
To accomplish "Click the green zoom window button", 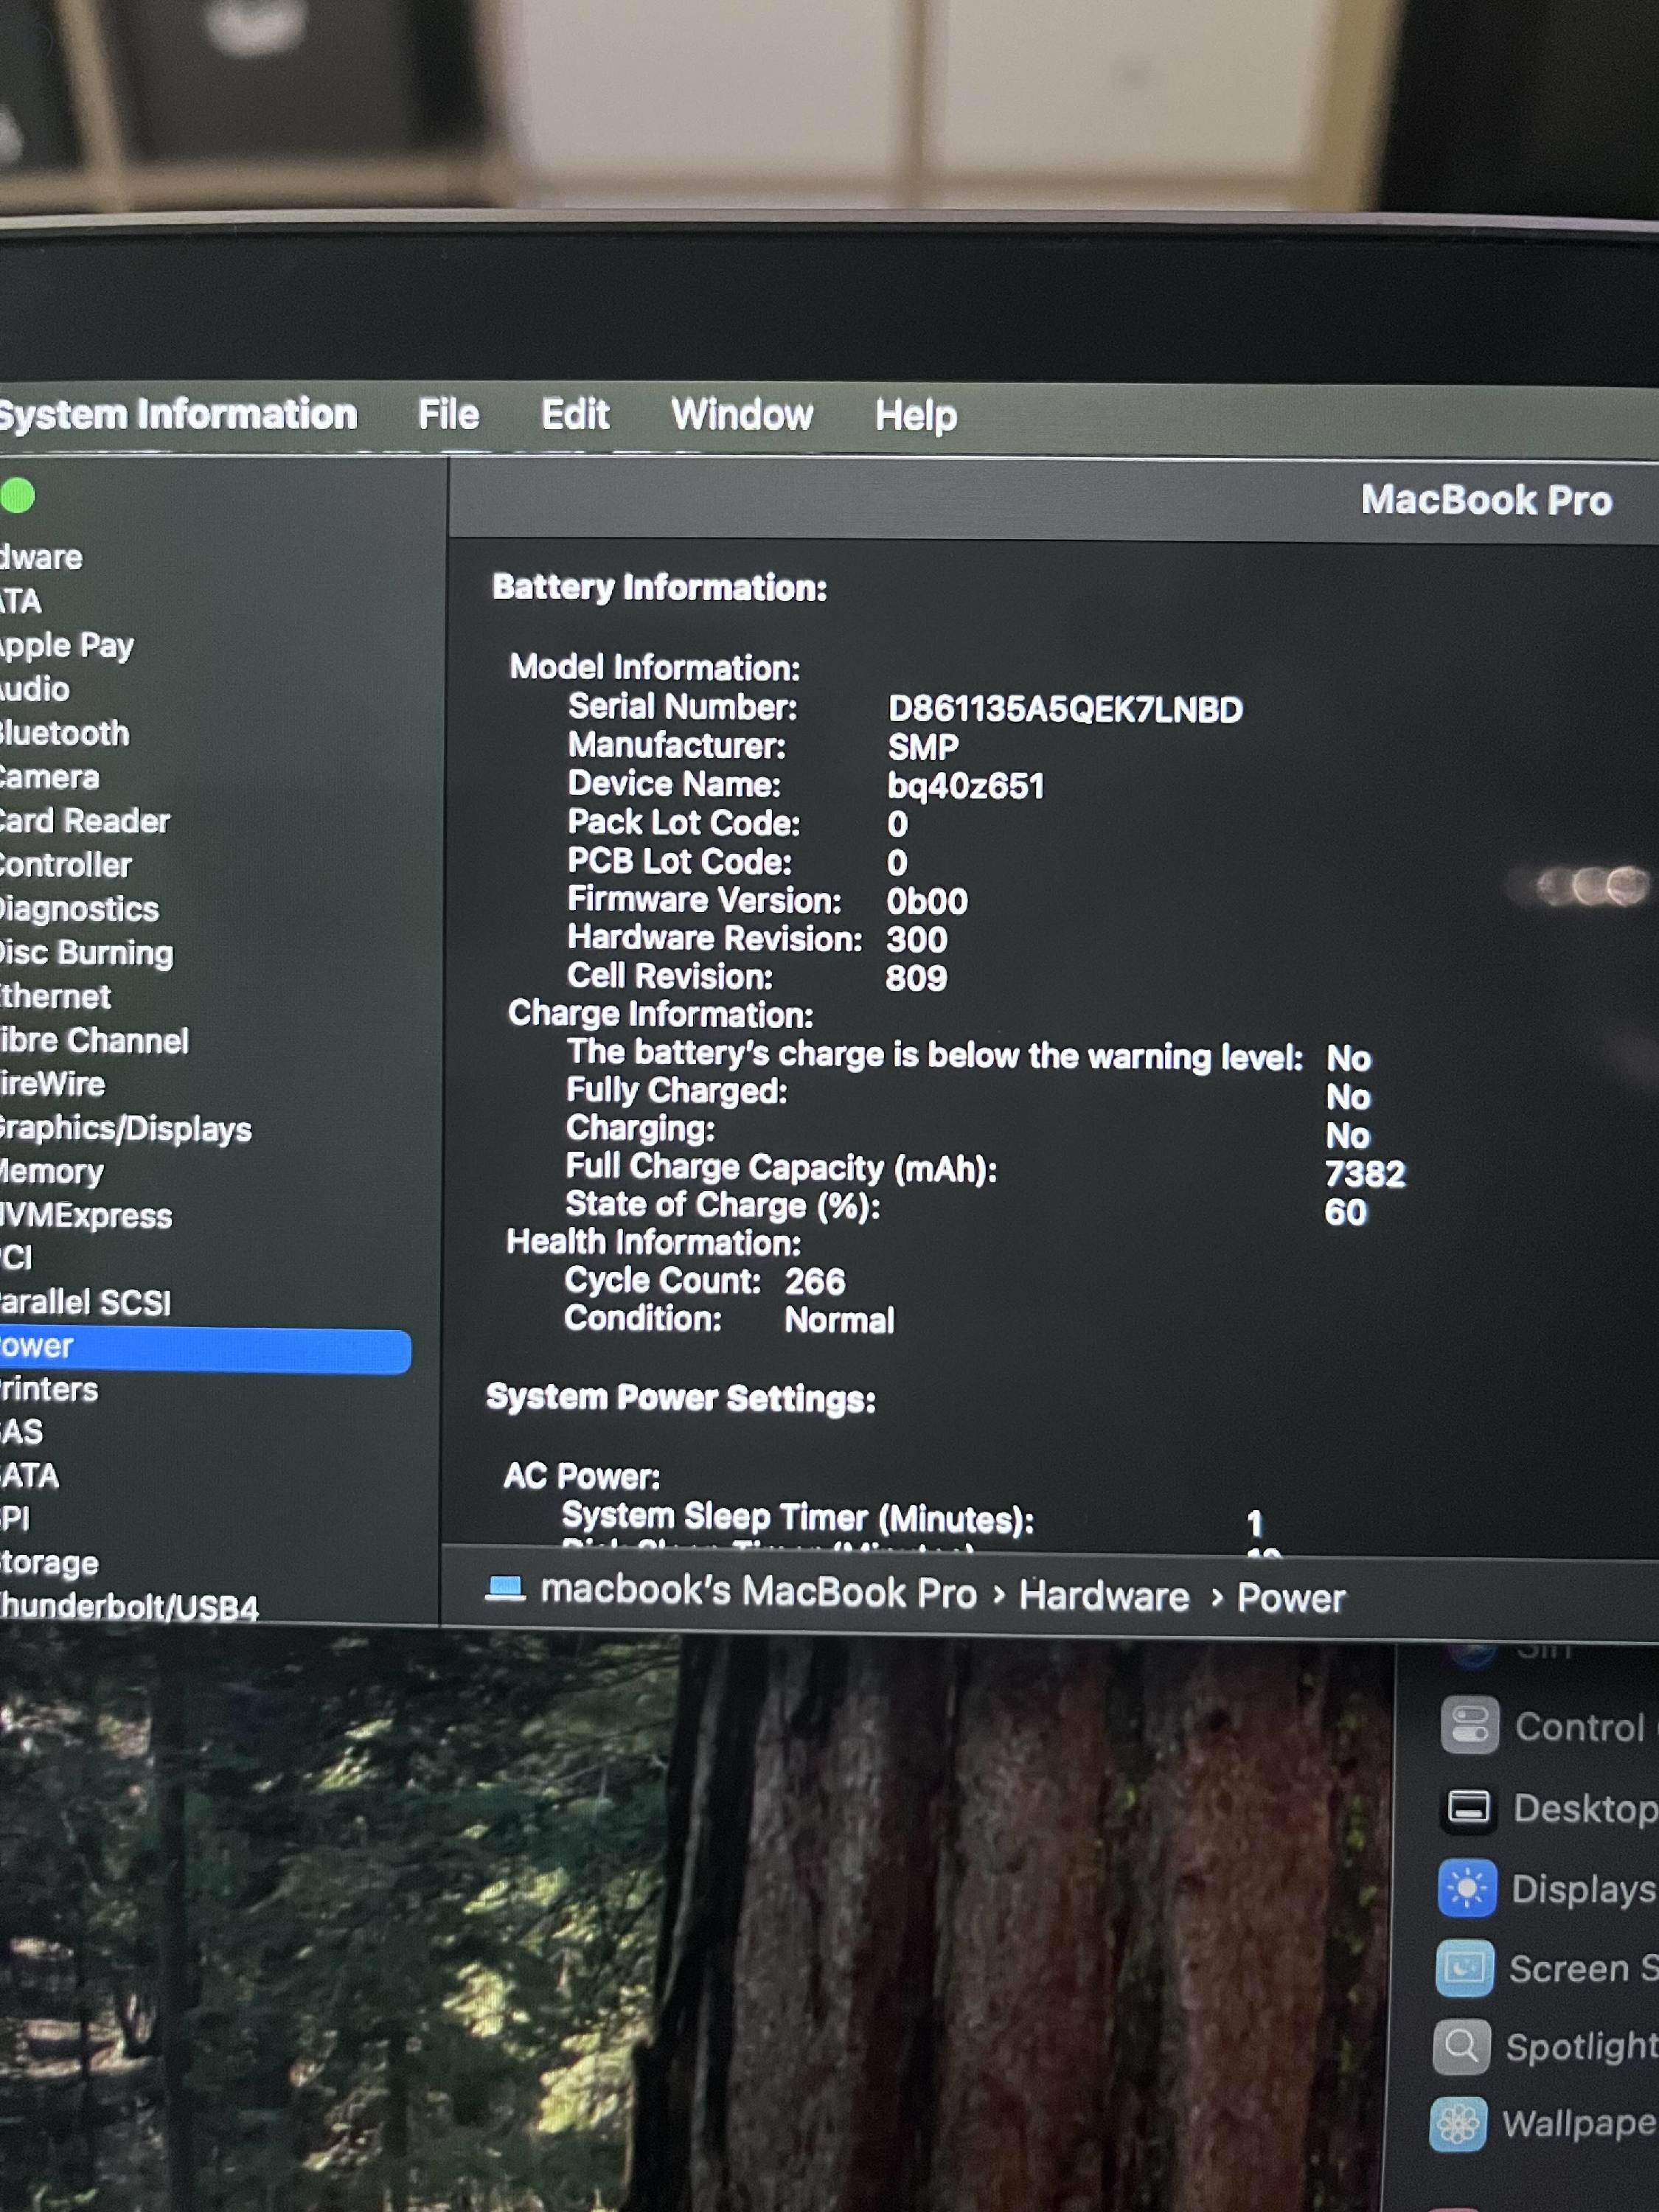I will tap(17, 495).
